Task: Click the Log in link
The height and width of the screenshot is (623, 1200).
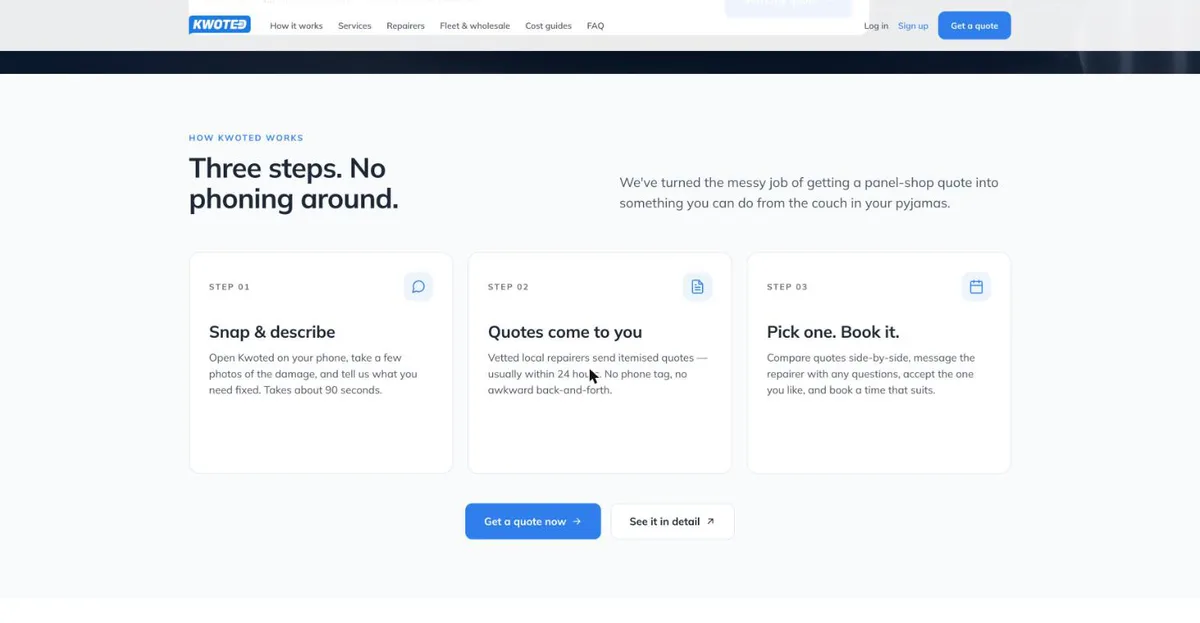Action: coord(876,26)
